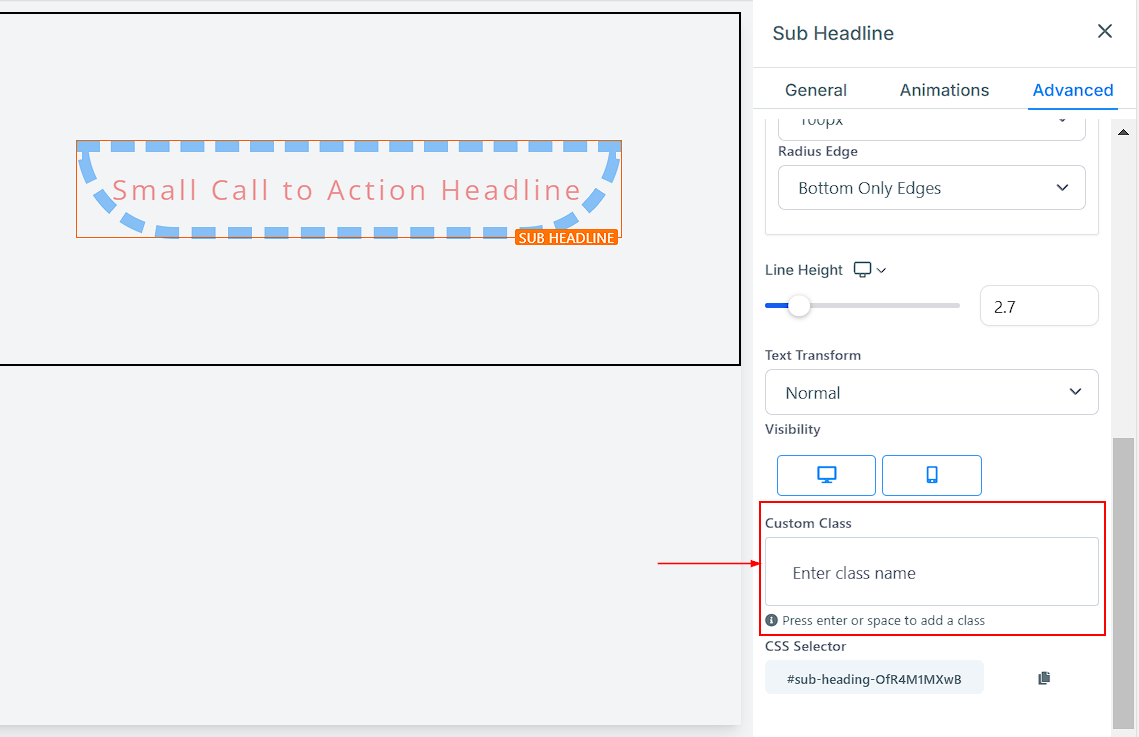
Task: Toggle mobile visibility button
Action: pyautogui.click(x=931, y=475)
